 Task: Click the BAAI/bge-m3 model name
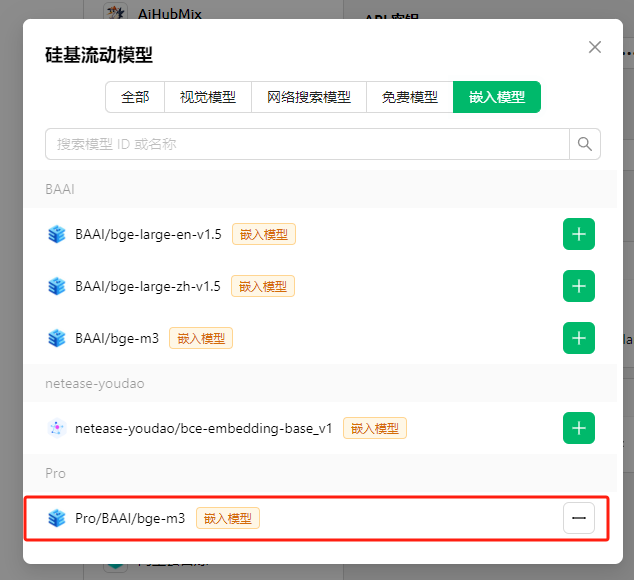117,338
